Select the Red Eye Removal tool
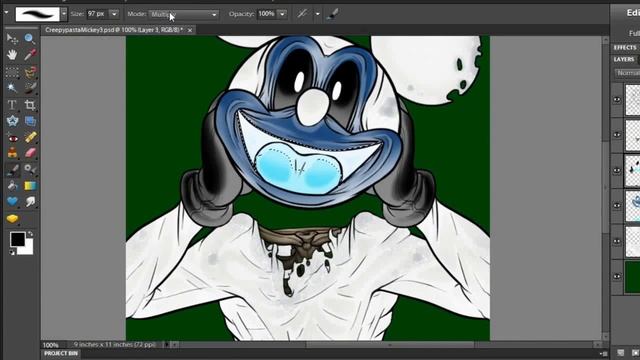The width and height of the screenshot is (640, 360). pos(12,138)
